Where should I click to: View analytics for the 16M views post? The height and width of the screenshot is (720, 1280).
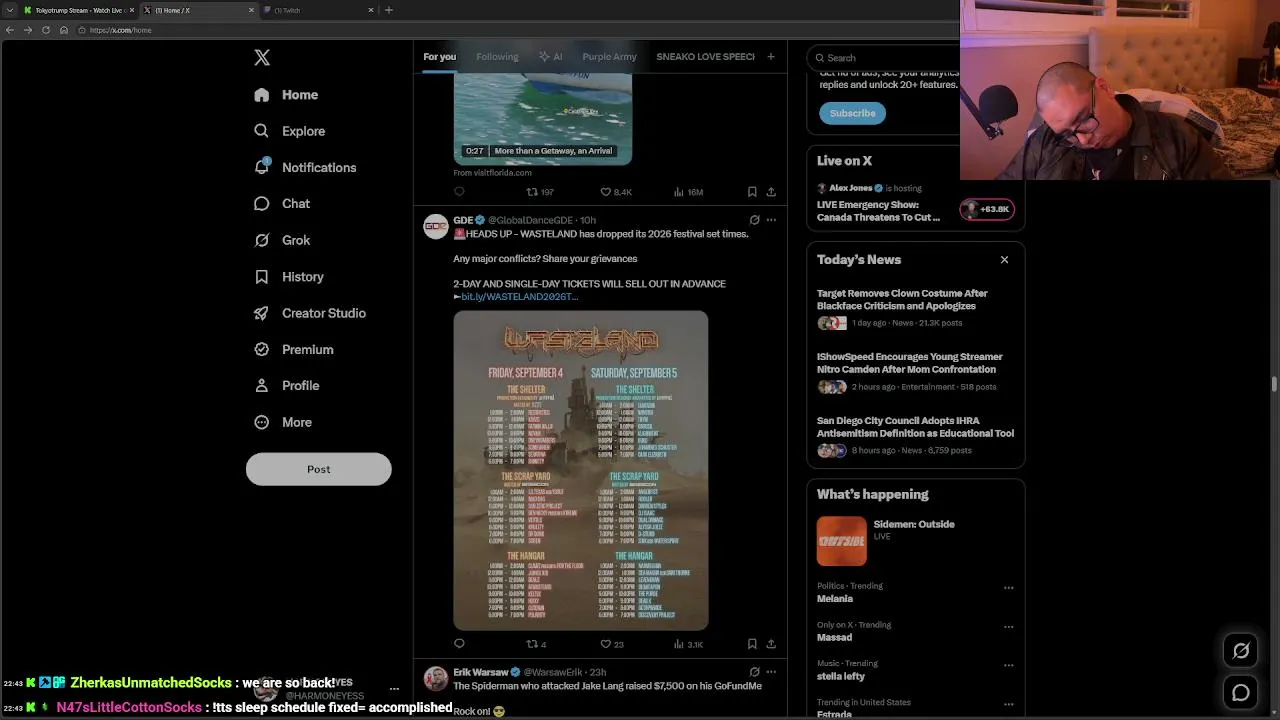[x=688, y=192]
